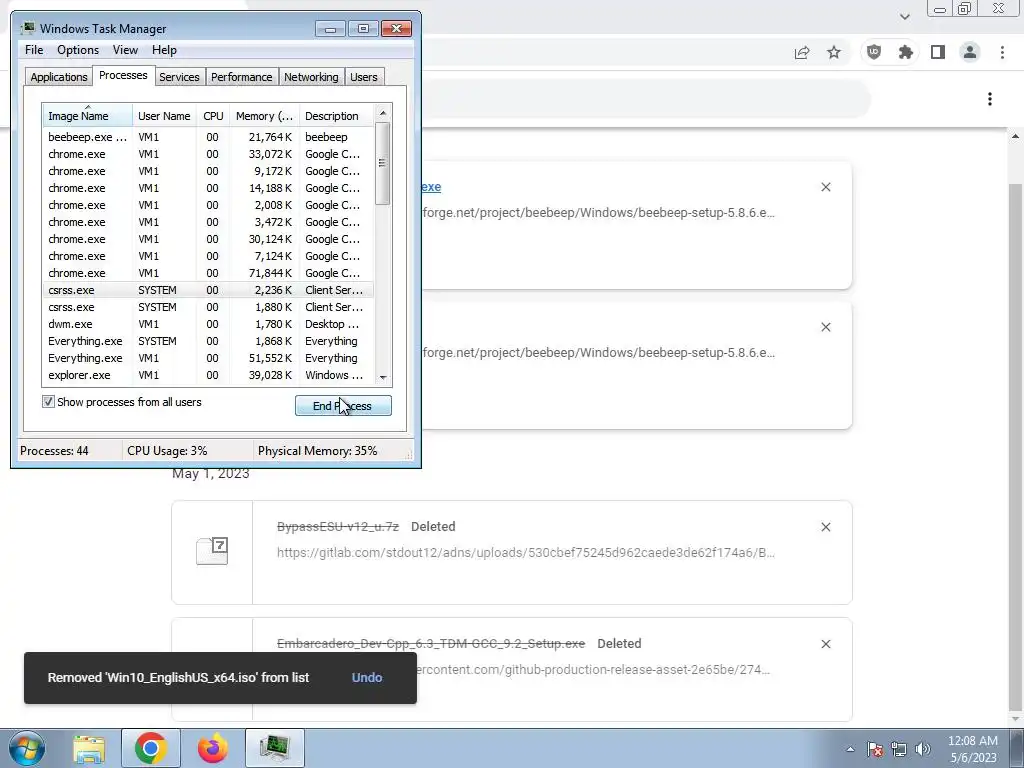
Task: Bookmark page with star icon
Action: pos(834,52)
